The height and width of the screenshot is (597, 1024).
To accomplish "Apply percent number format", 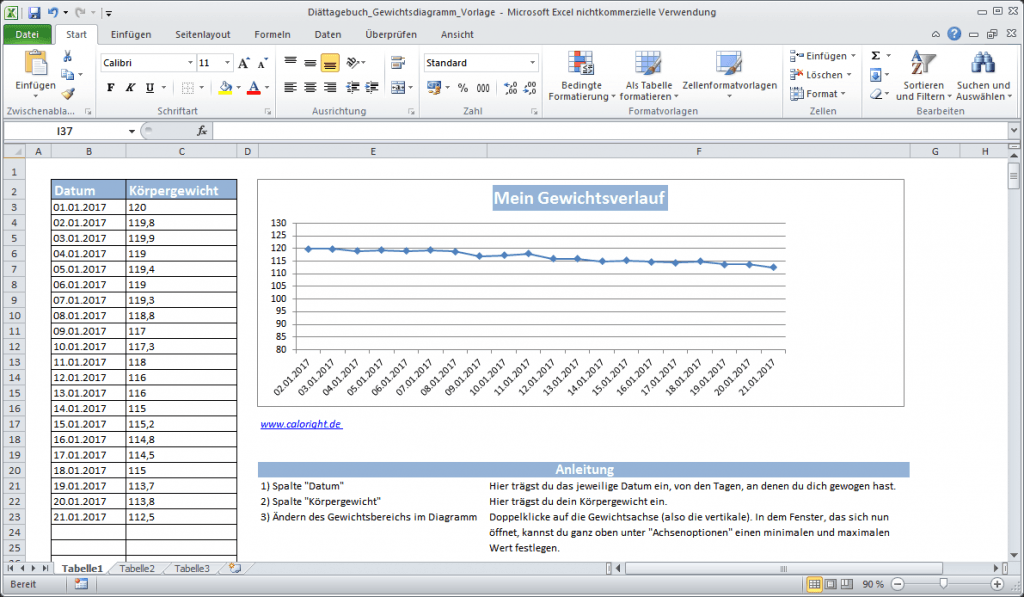I will click(x=463, y=88).
